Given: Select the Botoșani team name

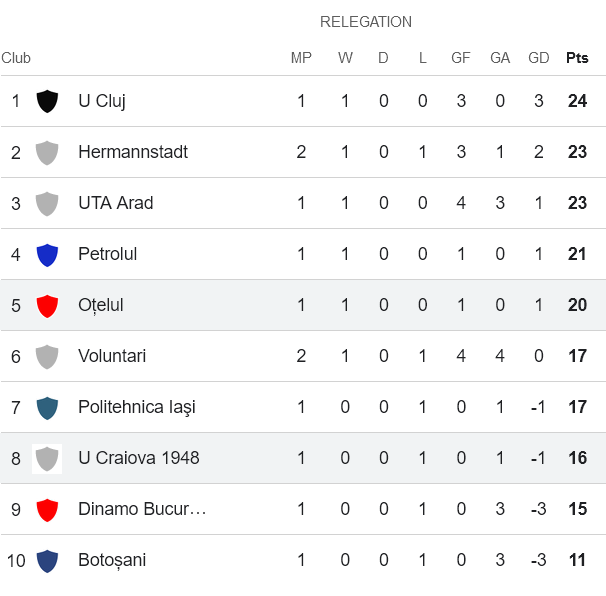Looking at the screenshot, I should (x=112, y=560).
